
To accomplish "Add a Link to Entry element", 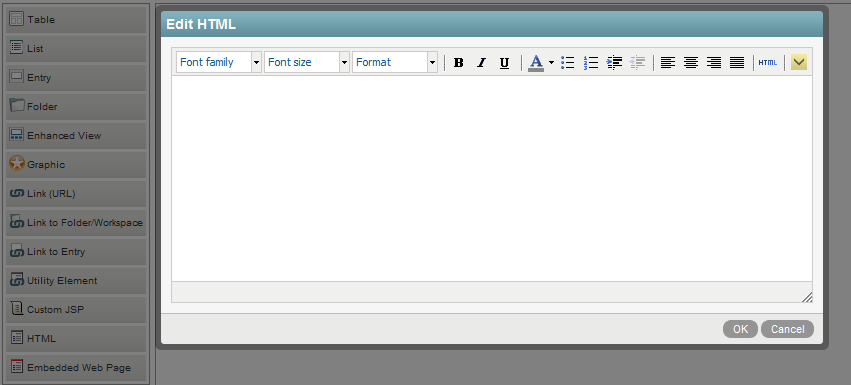I will pos(76,251).
